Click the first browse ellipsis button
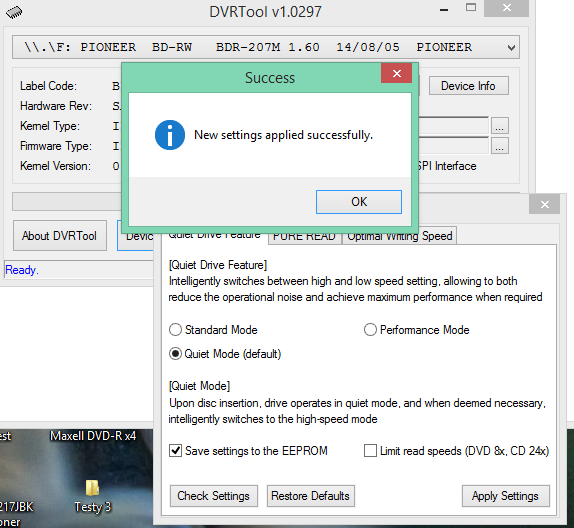574x528 pixels. pos(500,126)
